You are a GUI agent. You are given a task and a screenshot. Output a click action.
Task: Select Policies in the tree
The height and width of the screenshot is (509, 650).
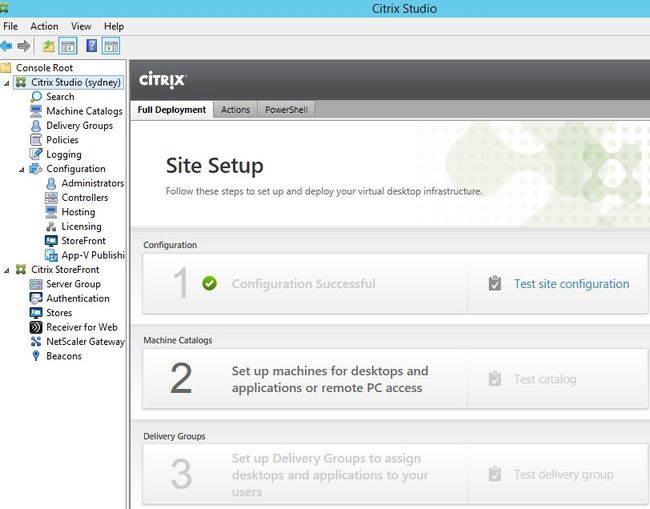[x=62, y=140]
